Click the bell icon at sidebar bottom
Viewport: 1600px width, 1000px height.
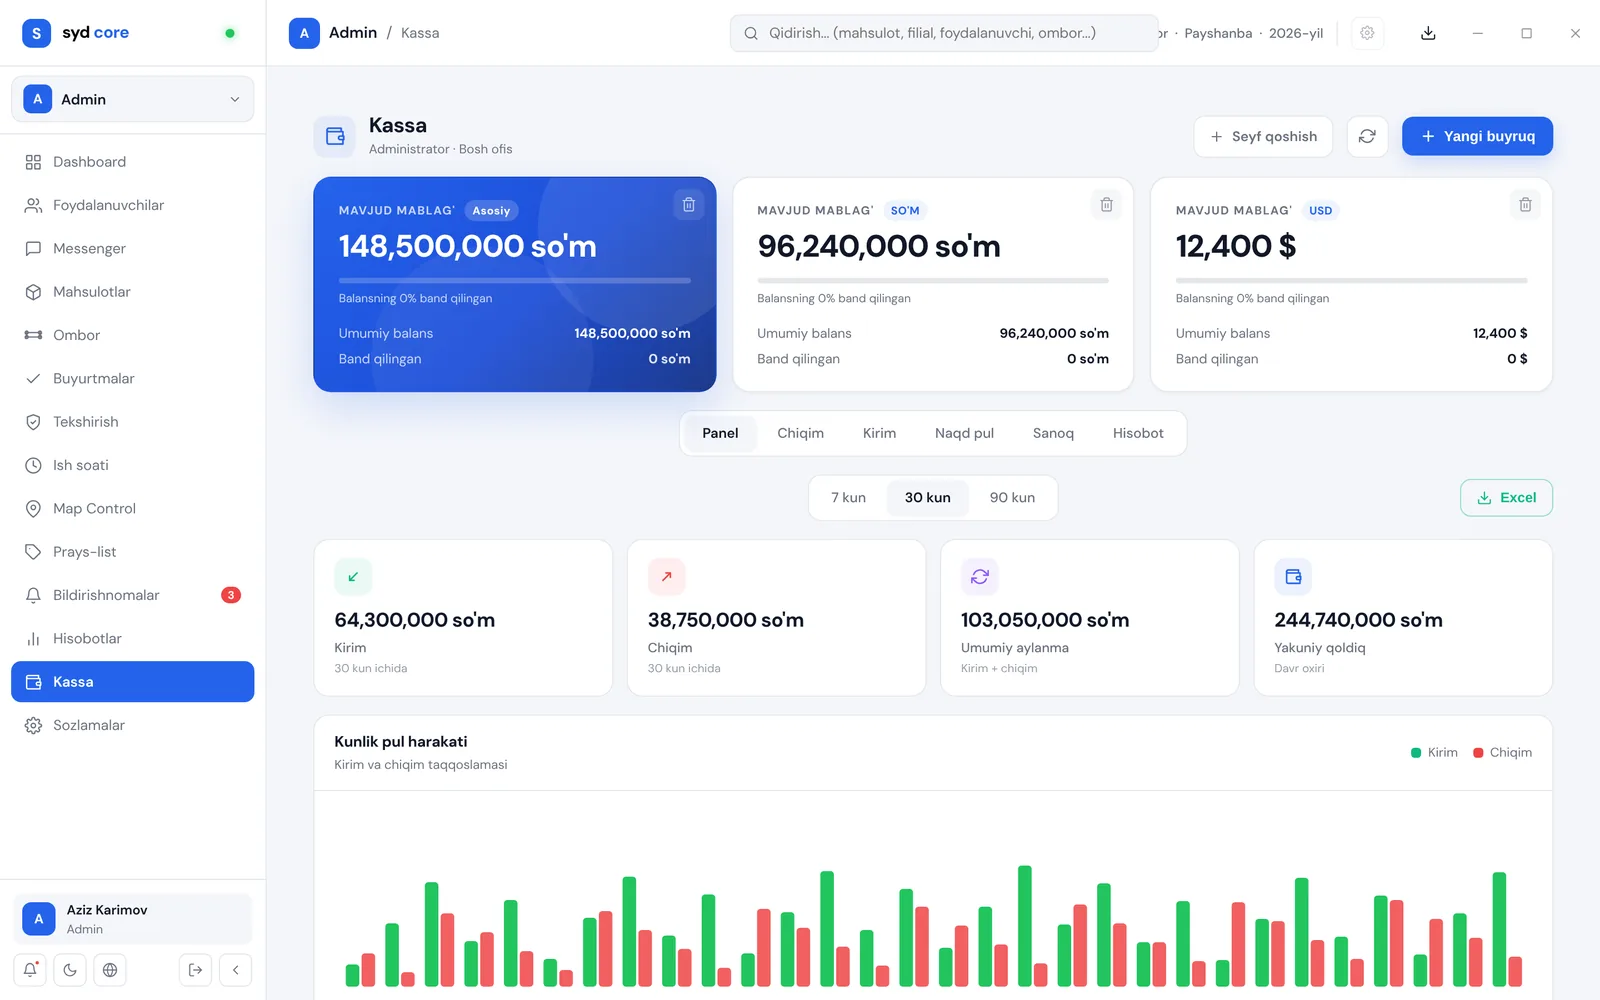(x=30, y=970)
